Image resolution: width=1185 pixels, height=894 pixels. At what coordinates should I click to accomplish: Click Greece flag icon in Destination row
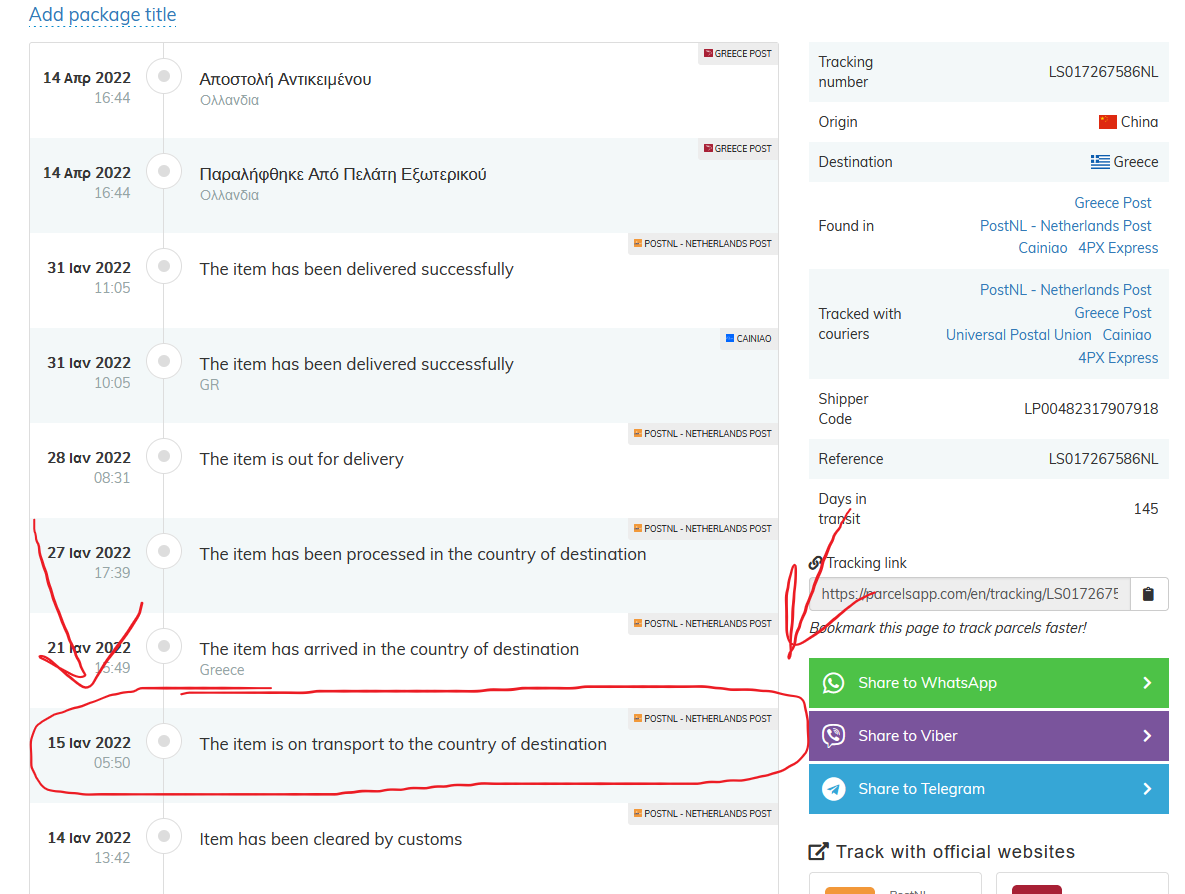click(x=1100, y=162)
